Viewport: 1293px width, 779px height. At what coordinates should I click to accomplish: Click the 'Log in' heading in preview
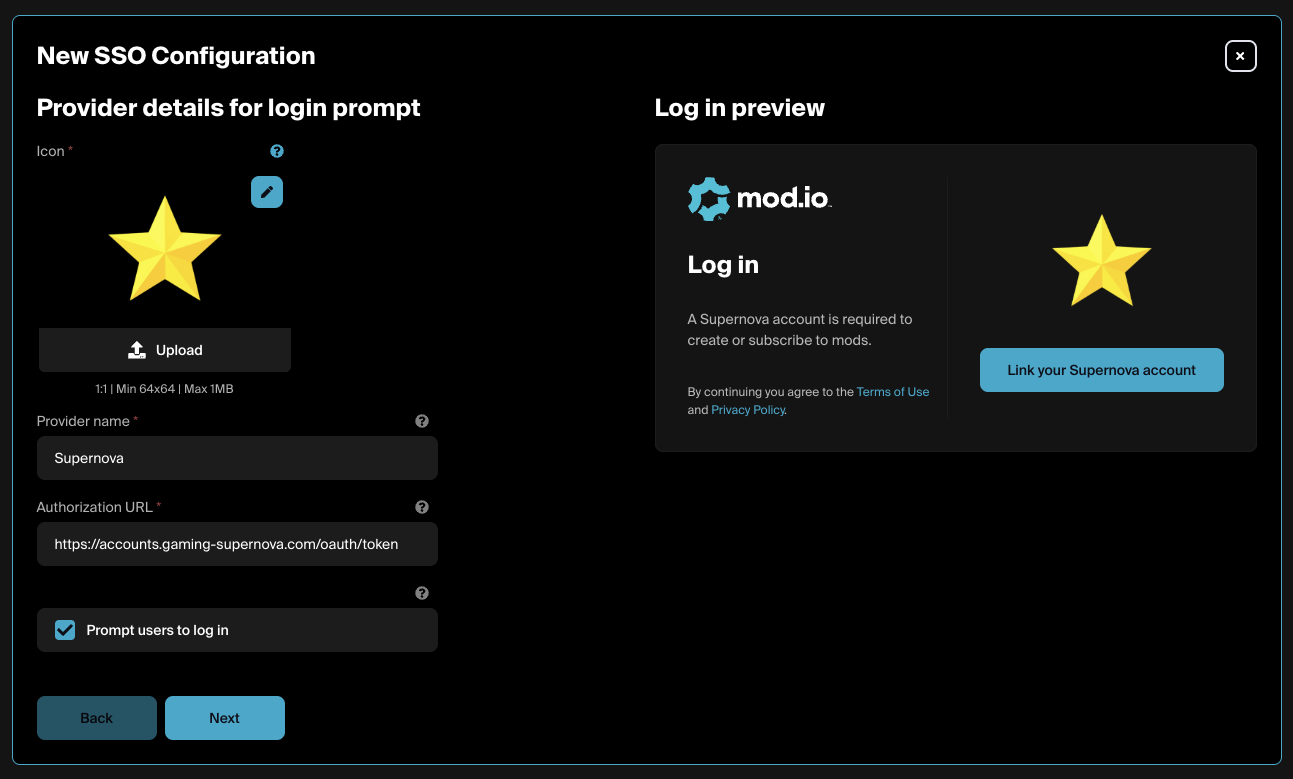(723, 265)
